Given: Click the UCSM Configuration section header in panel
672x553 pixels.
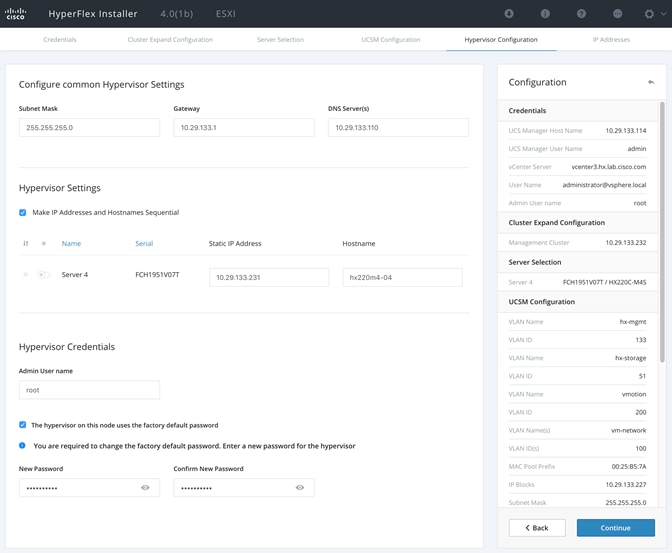Looking at the screenshot, I should 578,302.
